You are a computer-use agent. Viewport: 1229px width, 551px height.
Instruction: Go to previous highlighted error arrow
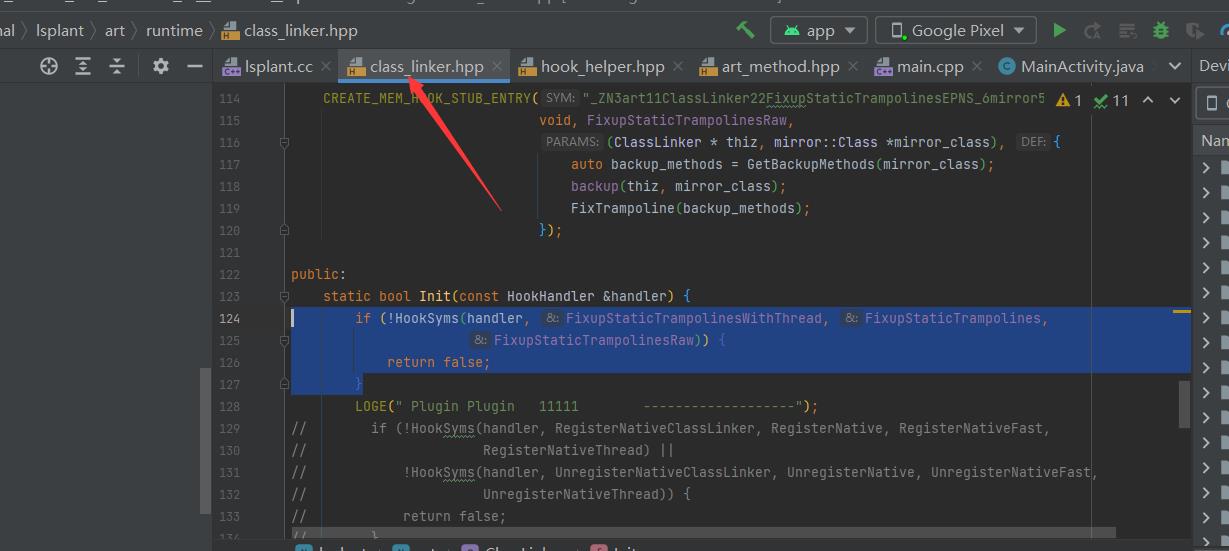click(1148, 100)
